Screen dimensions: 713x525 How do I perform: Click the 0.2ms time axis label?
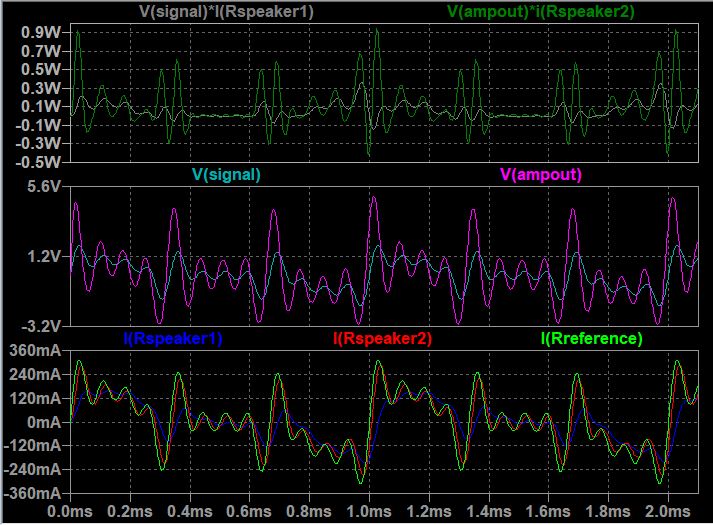coord(130,511)
